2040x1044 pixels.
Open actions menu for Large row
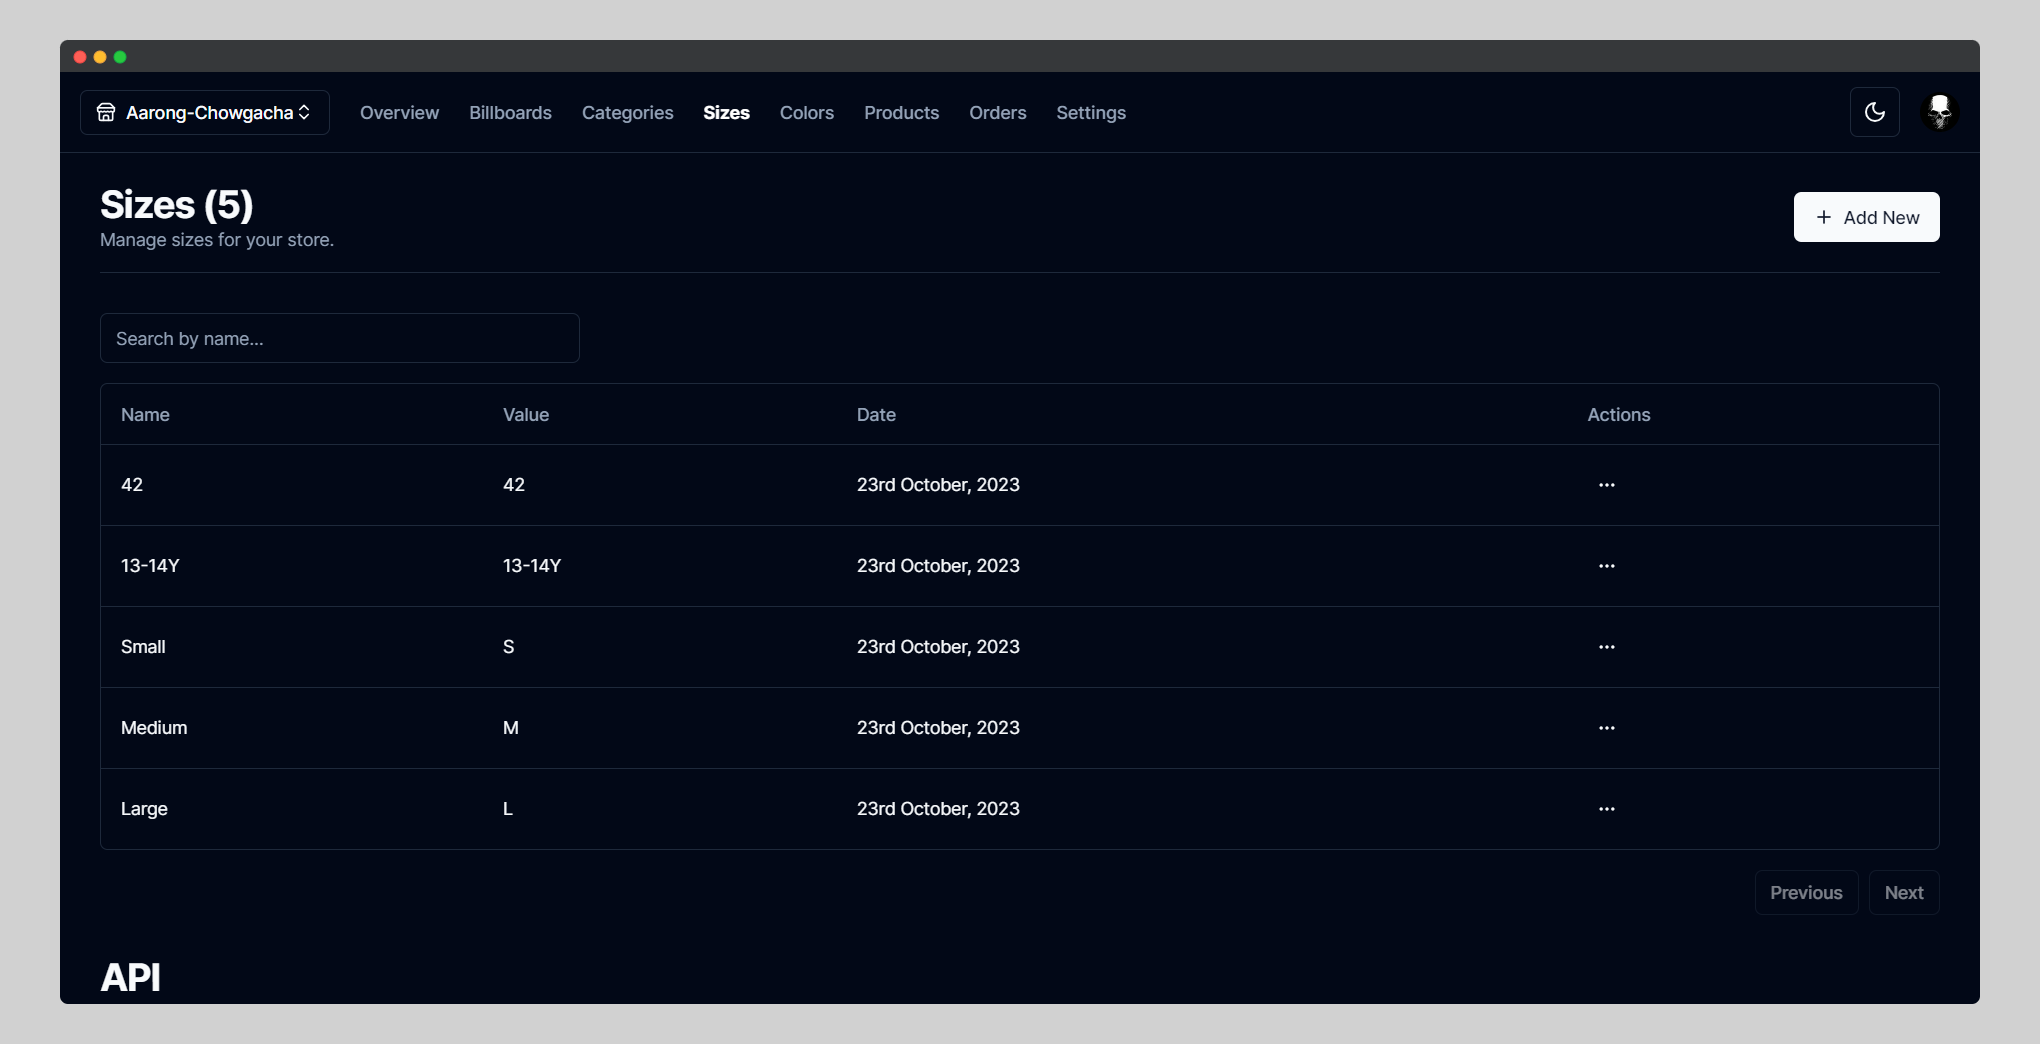[x=1606, y=809]
